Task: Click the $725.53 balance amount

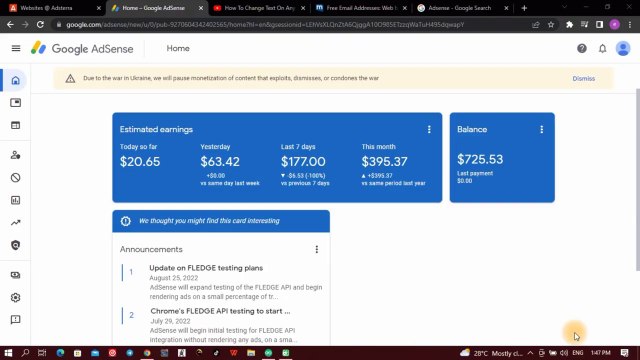Action: (480, 159)
